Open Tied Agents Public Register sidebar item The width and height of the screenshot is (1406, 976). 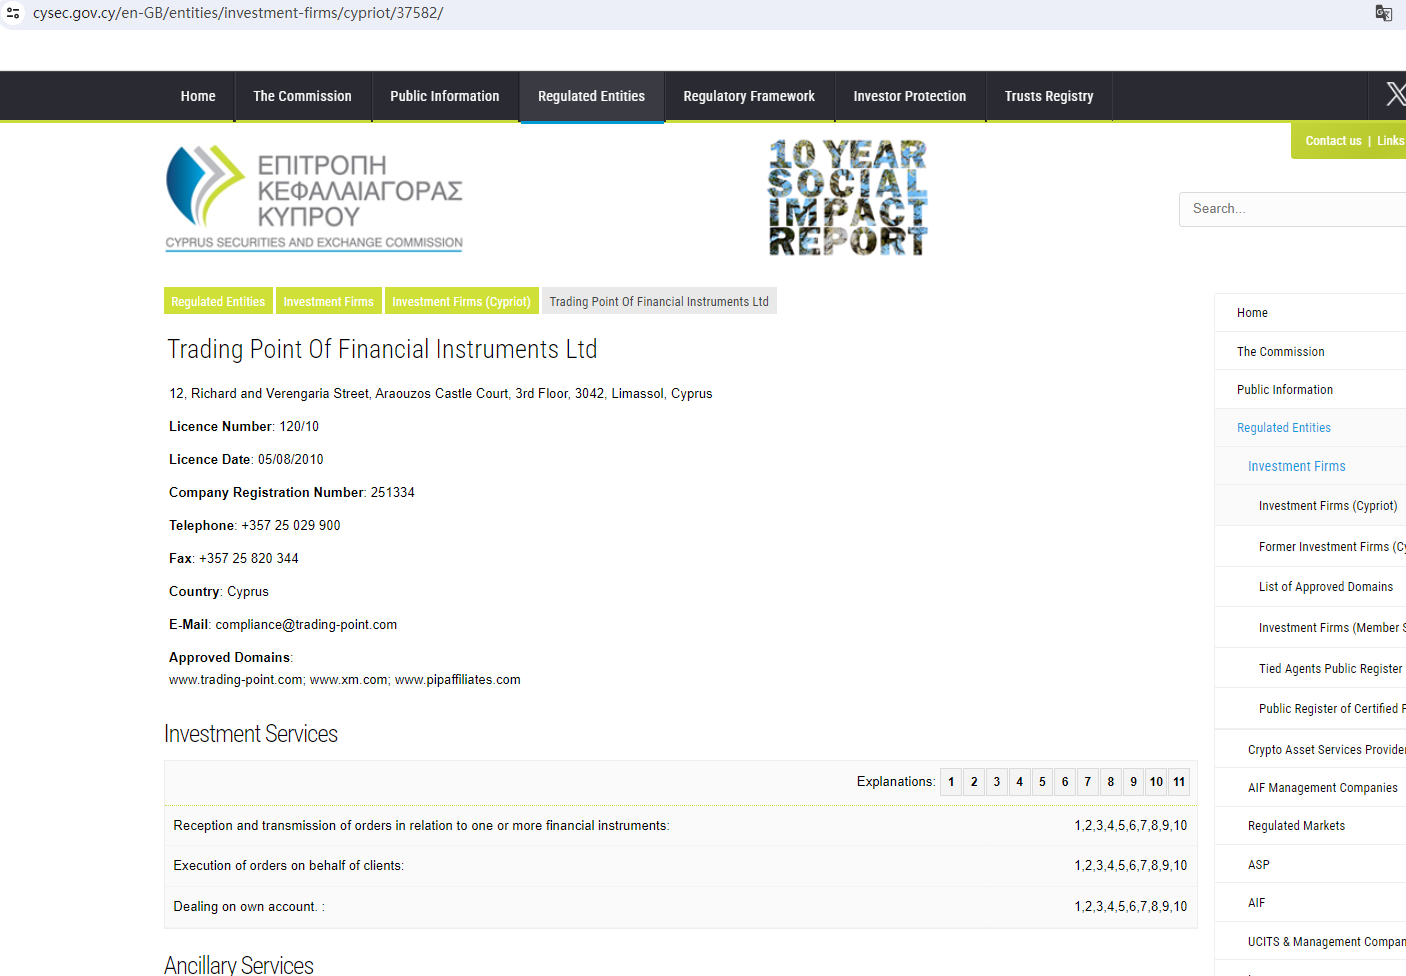click(x=1310, y=669)
